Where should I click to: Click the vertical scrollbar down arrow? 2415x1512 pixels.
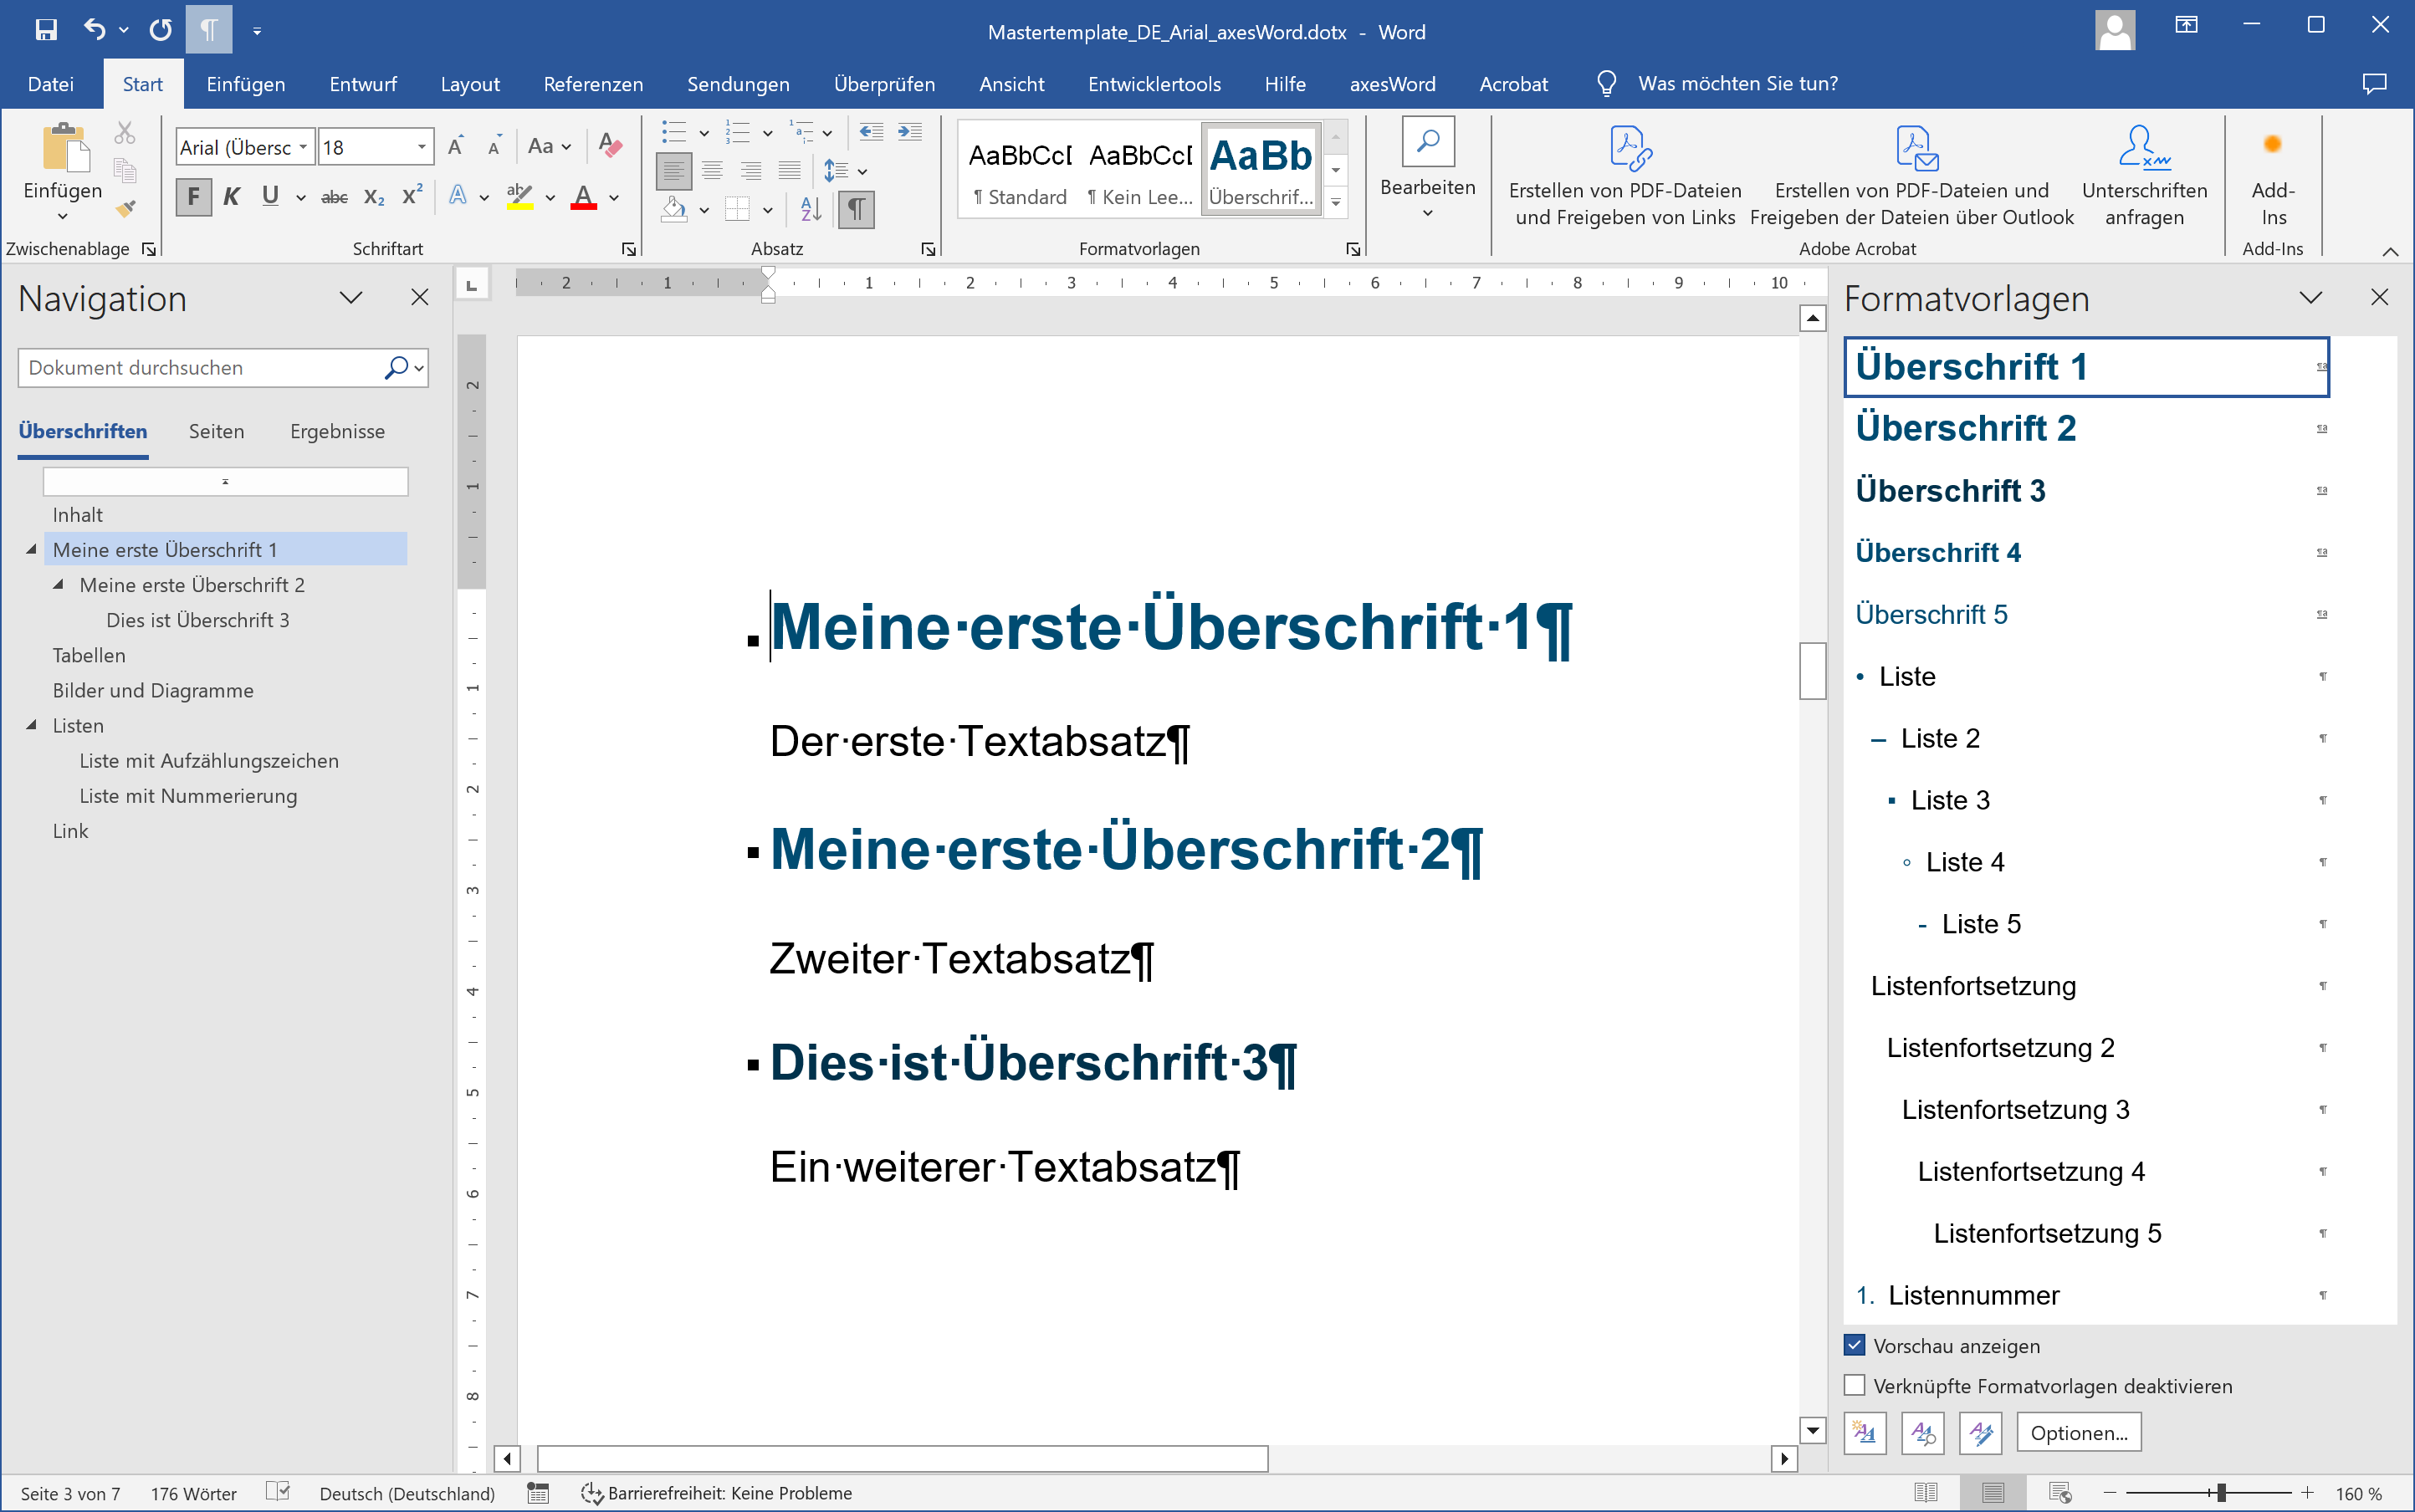tap(1812, 1430)
